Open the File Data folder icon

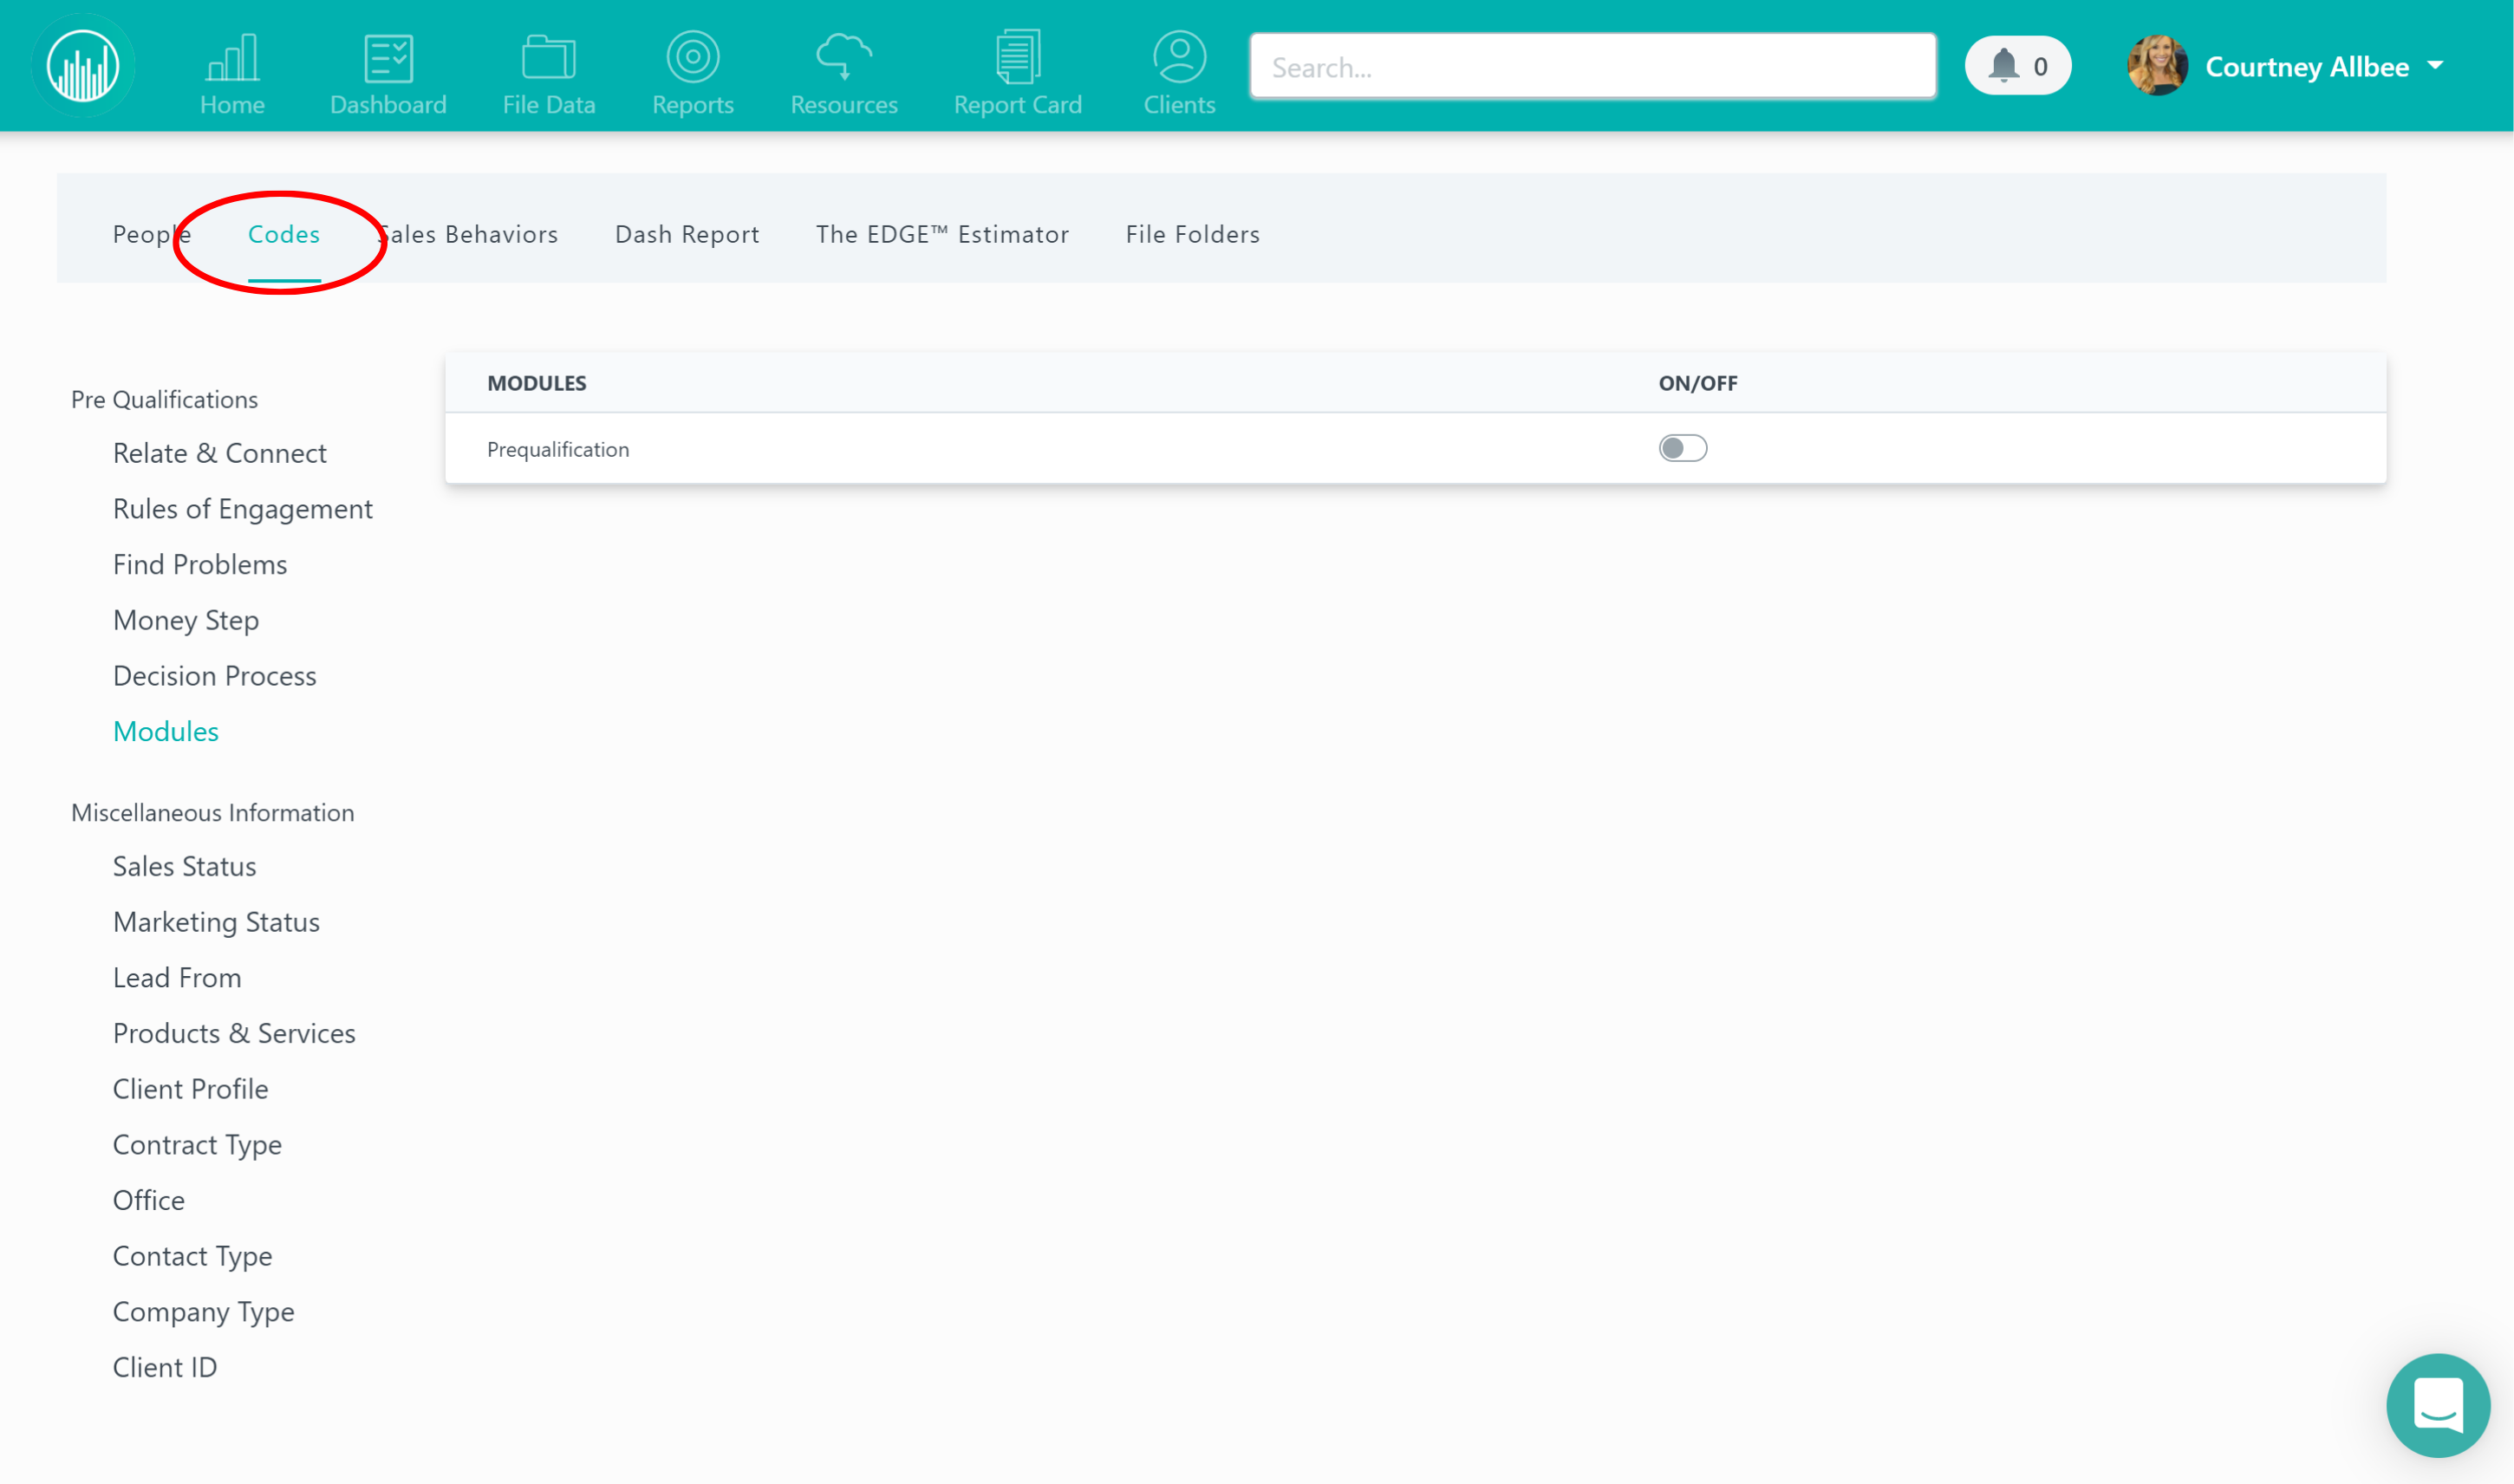coord(548,57)
